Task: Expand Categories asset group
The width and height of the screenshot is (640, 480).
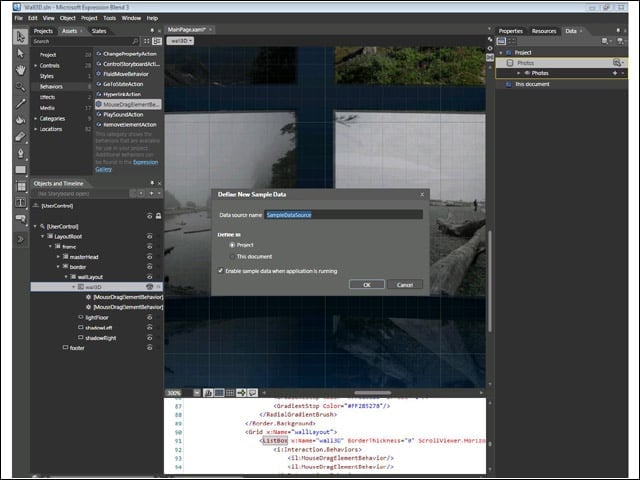Action: [36, 118]
